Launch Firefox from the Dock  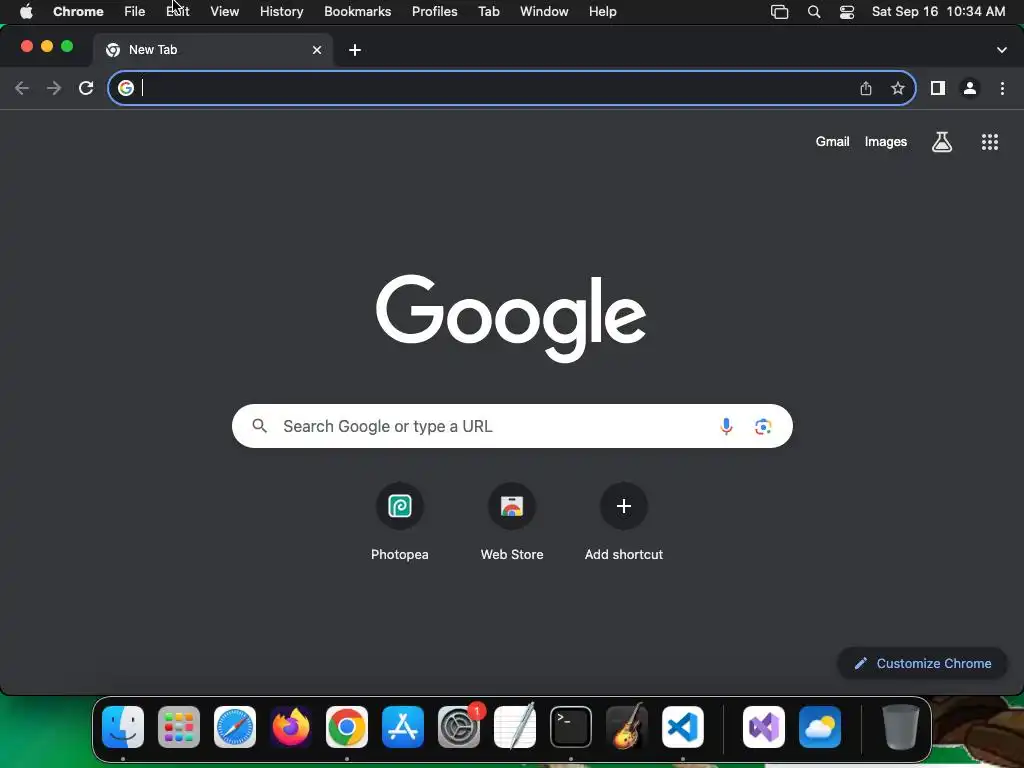coord(291,727)
